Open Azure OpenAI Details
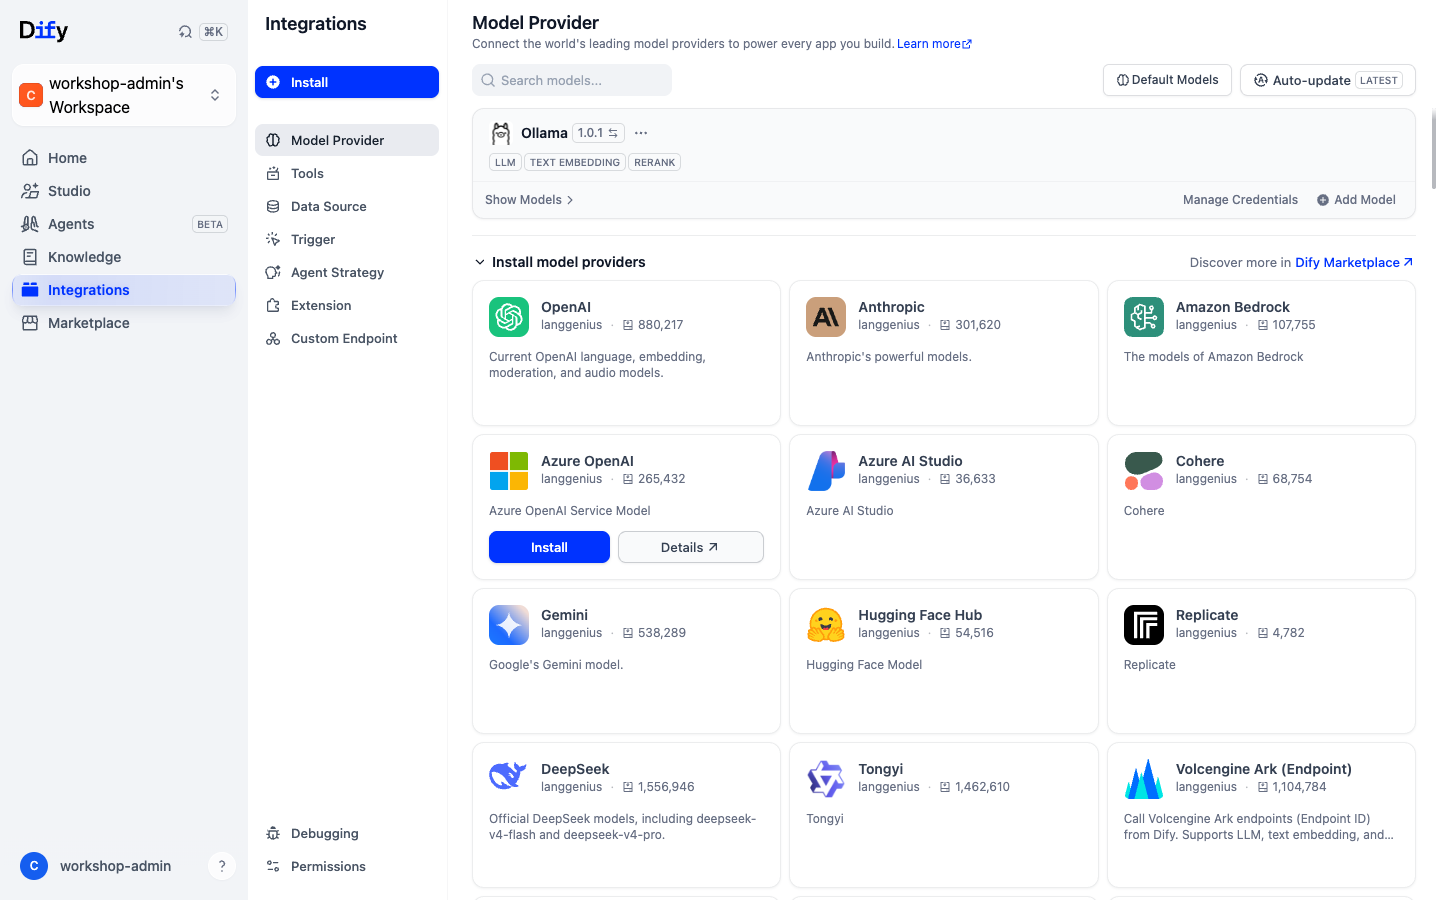Viewport: 1440px width, 900px height. (691, 547)
